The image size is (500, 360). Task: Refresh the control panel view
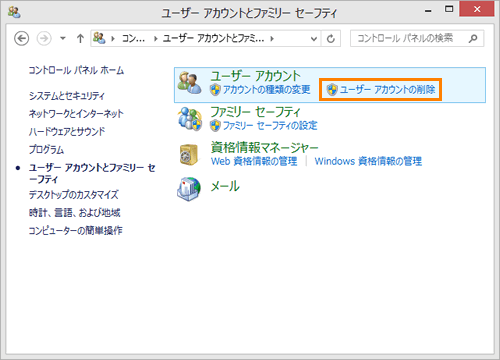pyautogui.click(x=331, y=39)
